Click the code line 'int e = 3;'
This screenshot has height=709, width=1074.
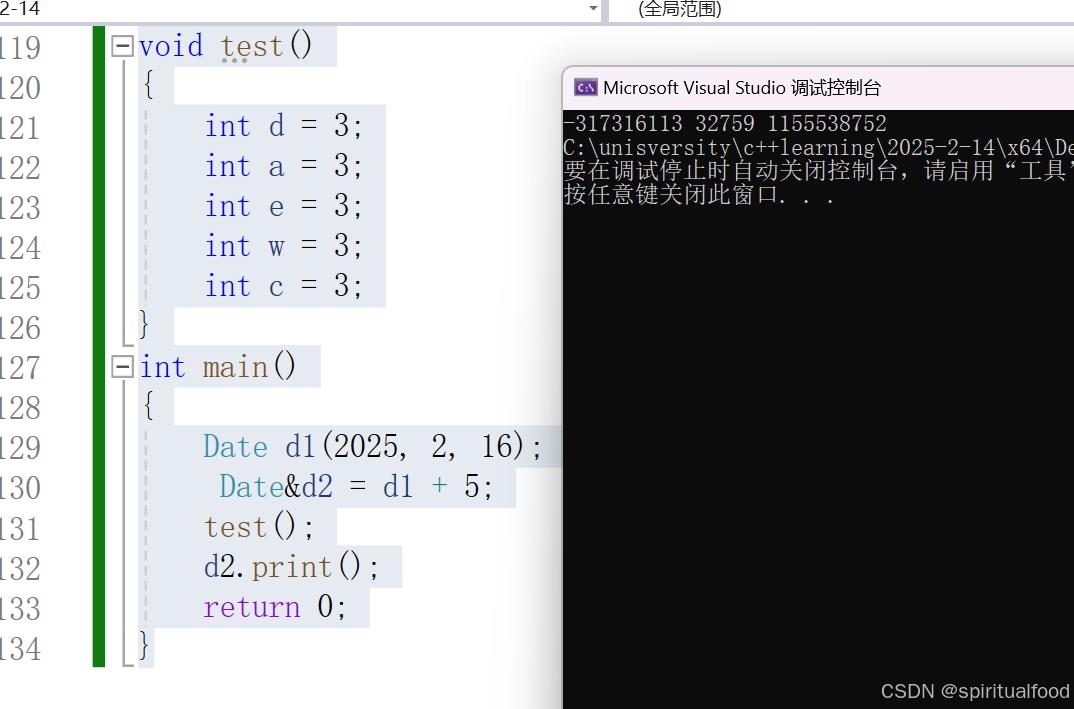point(283,206)
